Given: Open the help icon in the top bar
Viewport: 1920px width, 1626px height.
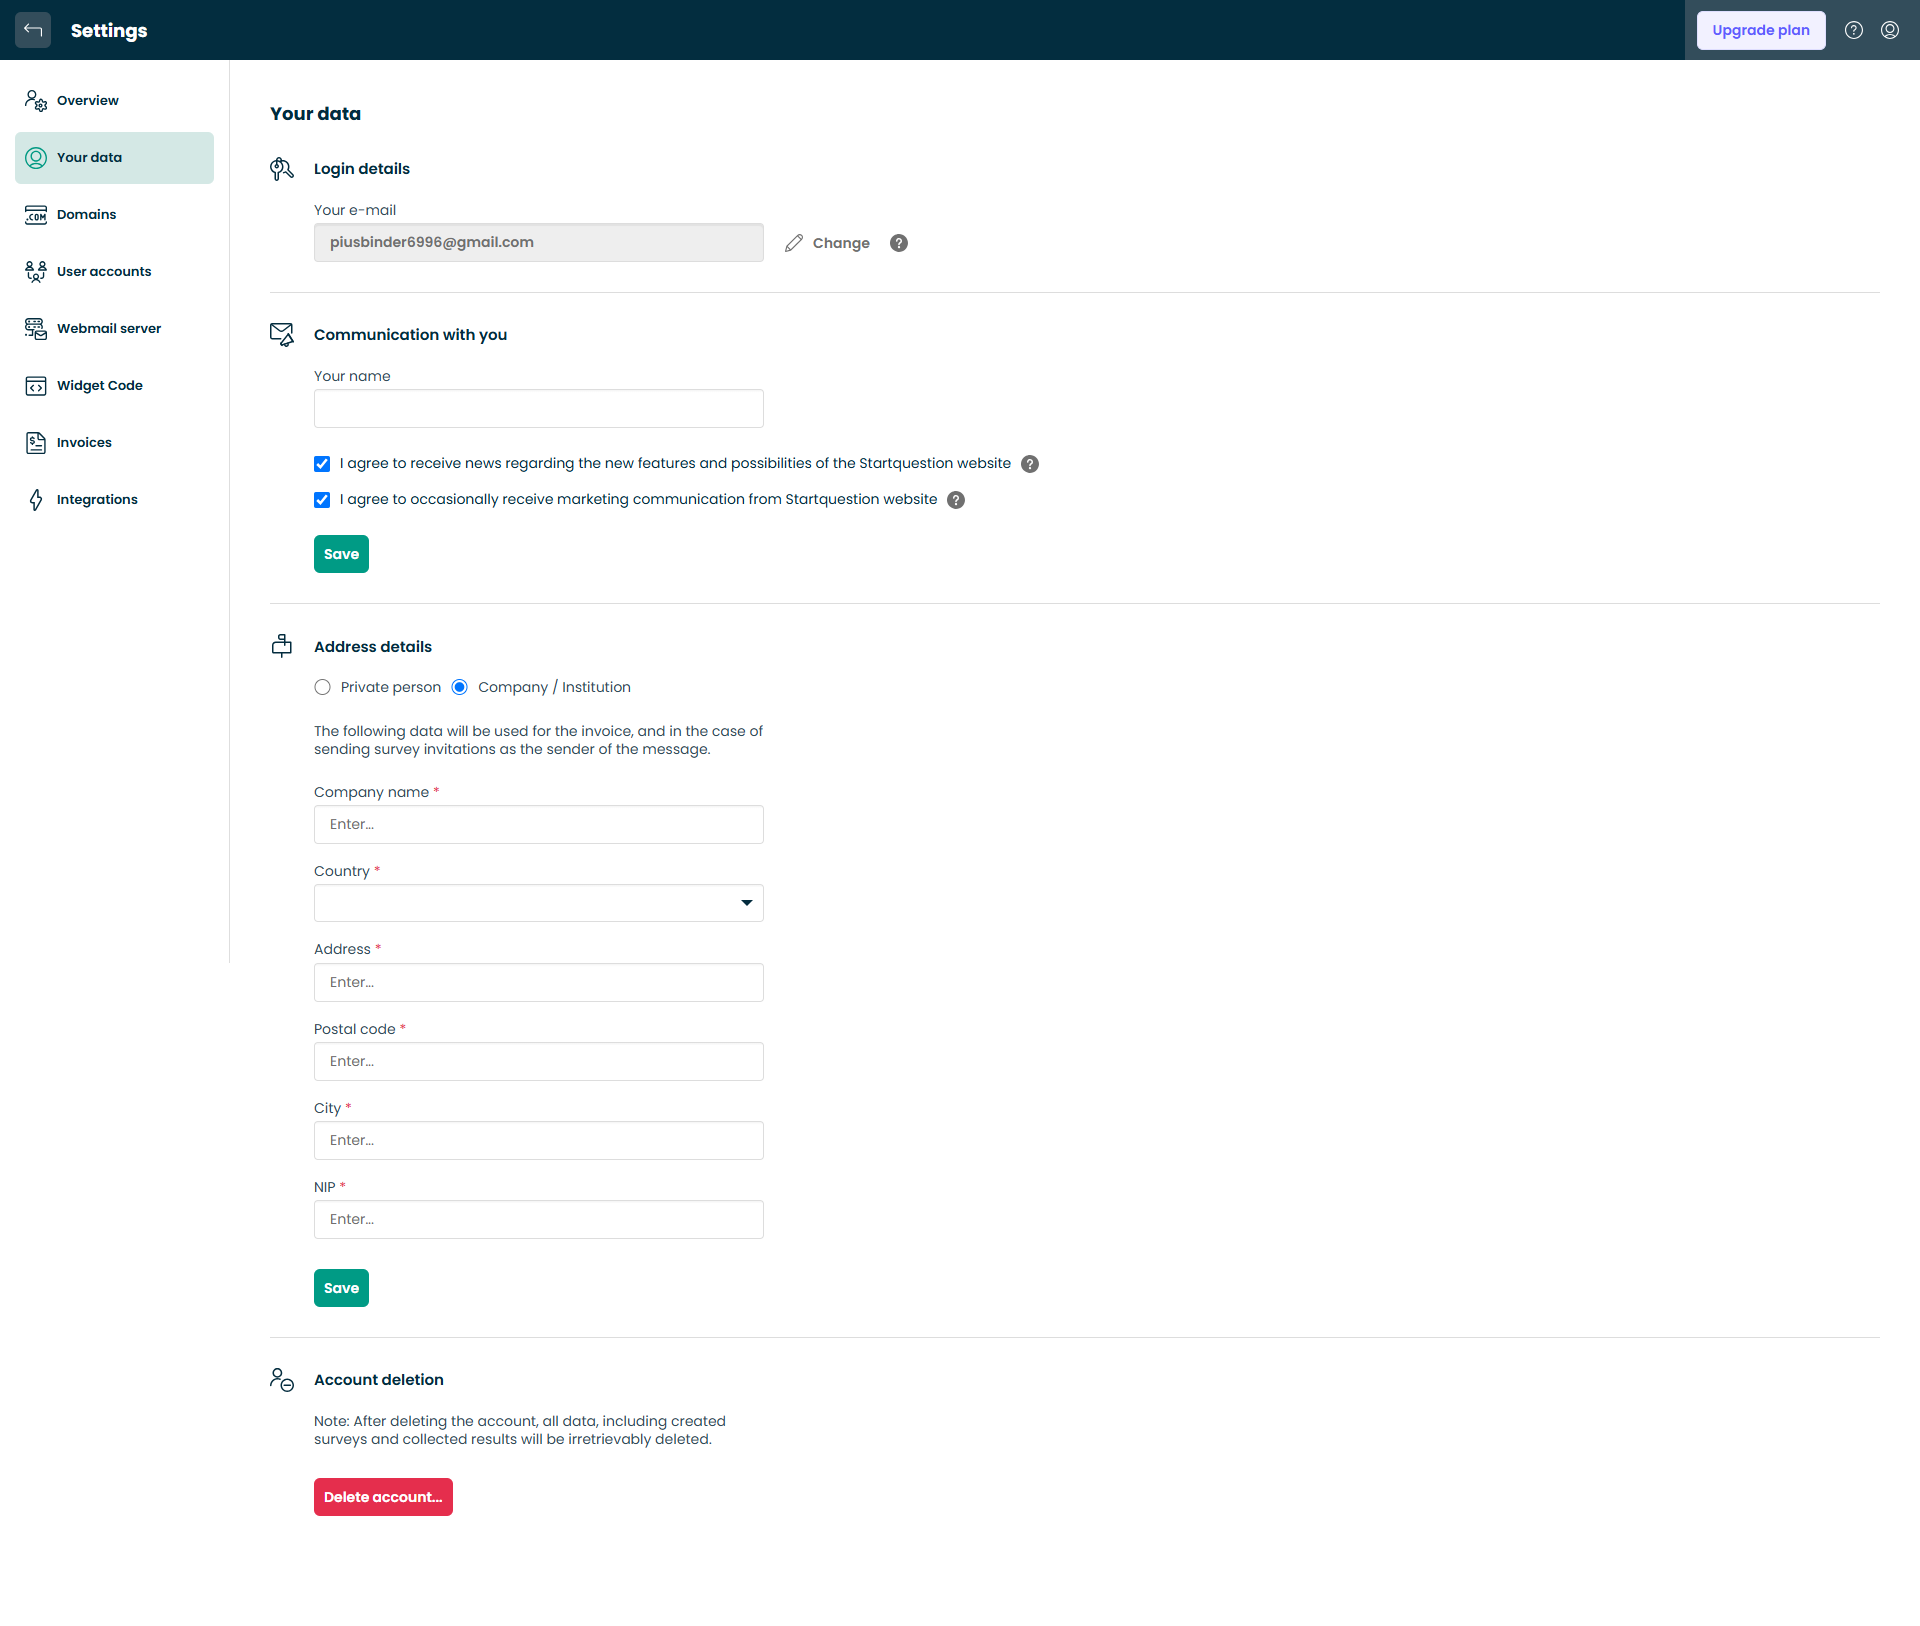Looking at the screenshot, I should [x=1853, y=30].
